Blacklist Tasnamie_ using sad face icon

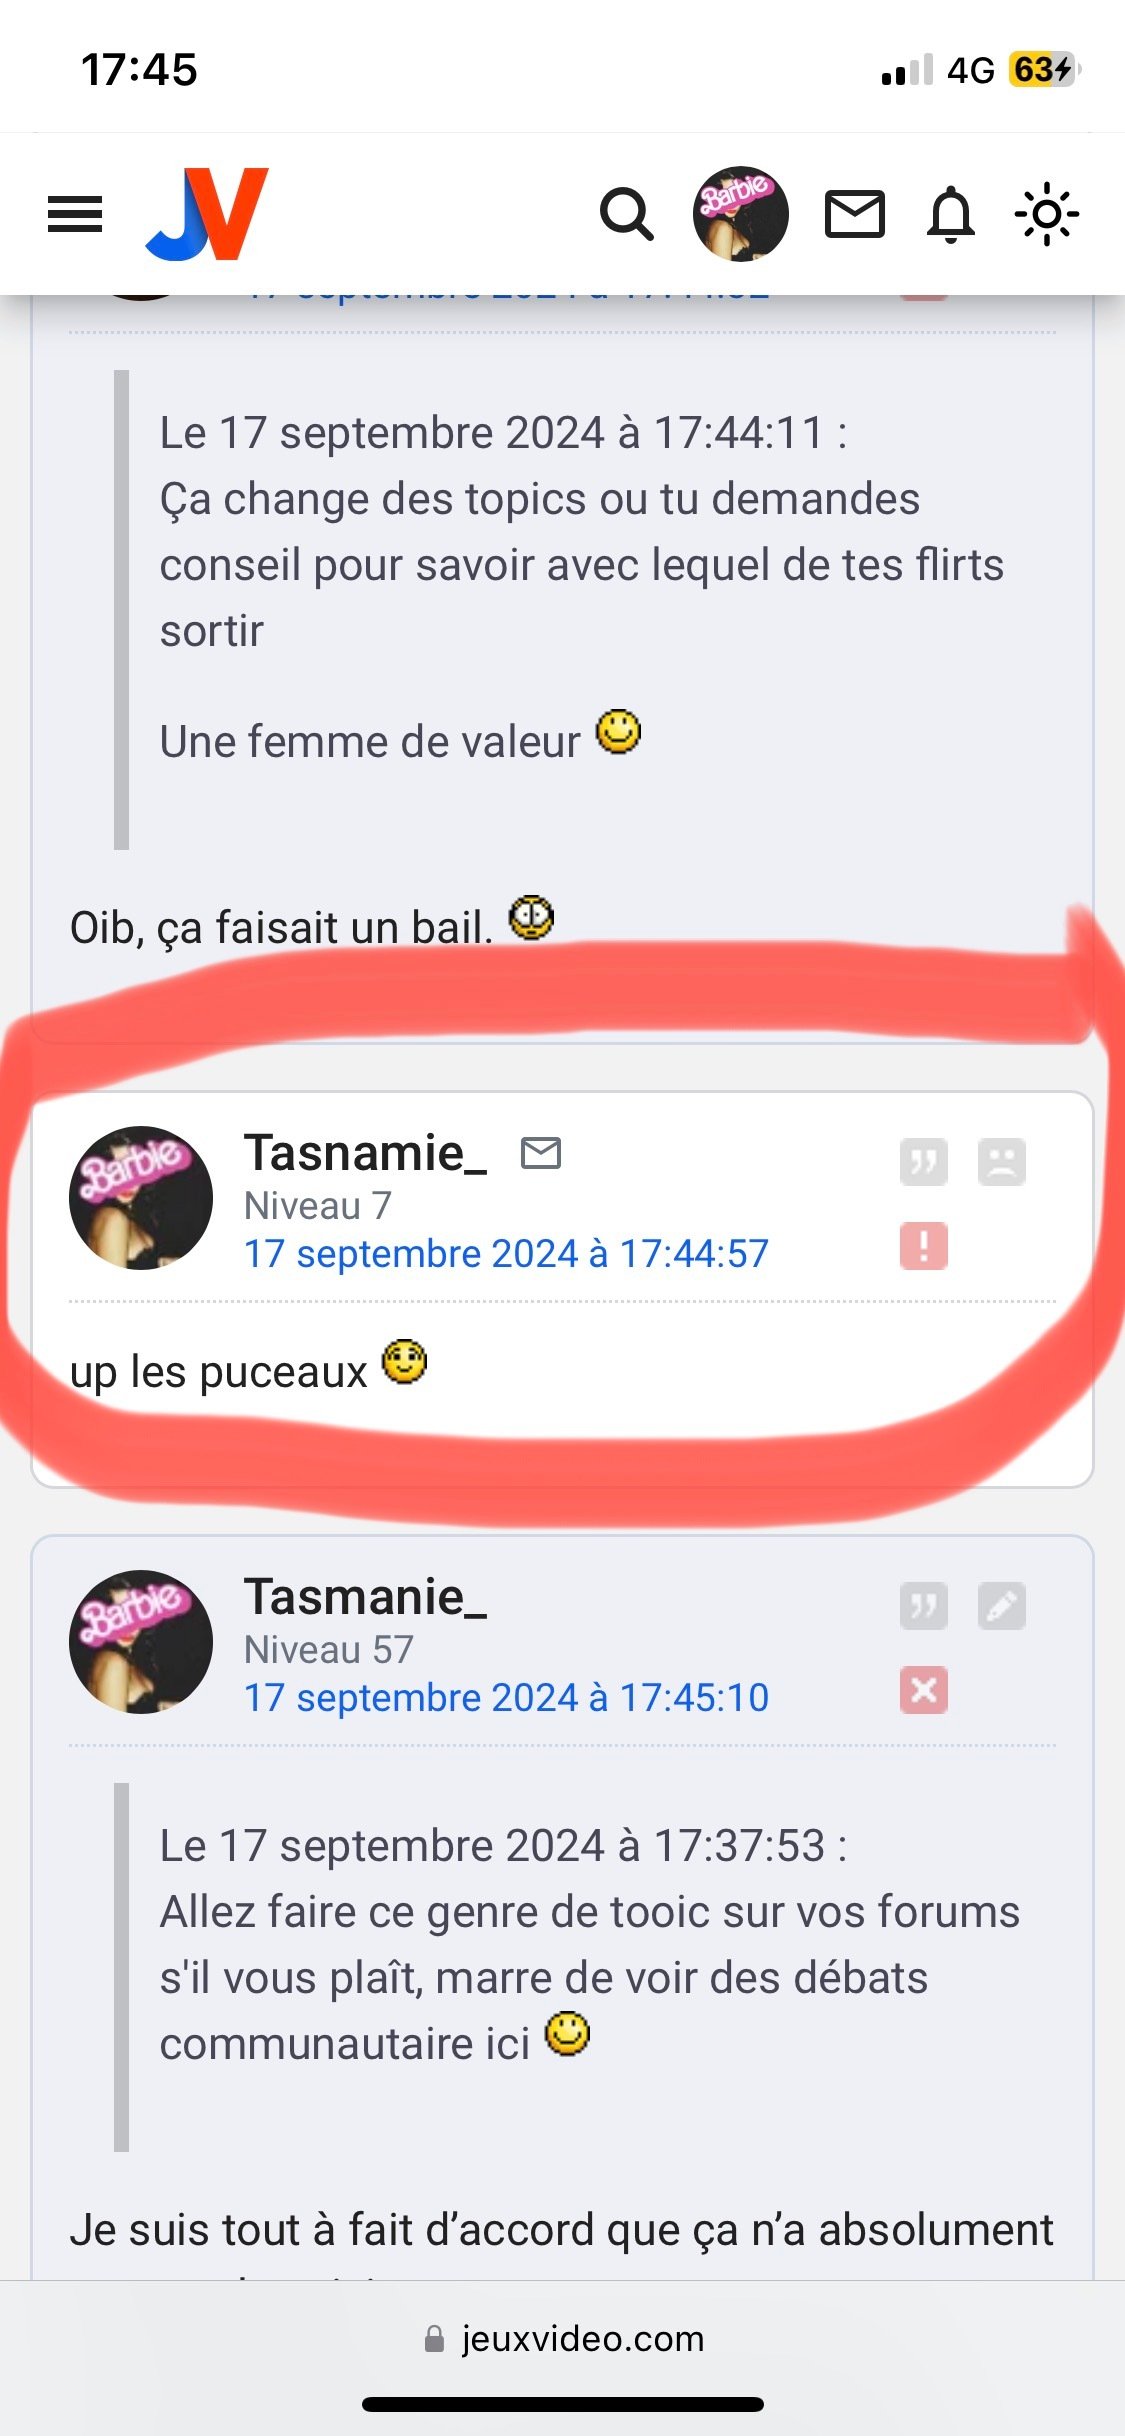tap(1002, 1162)
